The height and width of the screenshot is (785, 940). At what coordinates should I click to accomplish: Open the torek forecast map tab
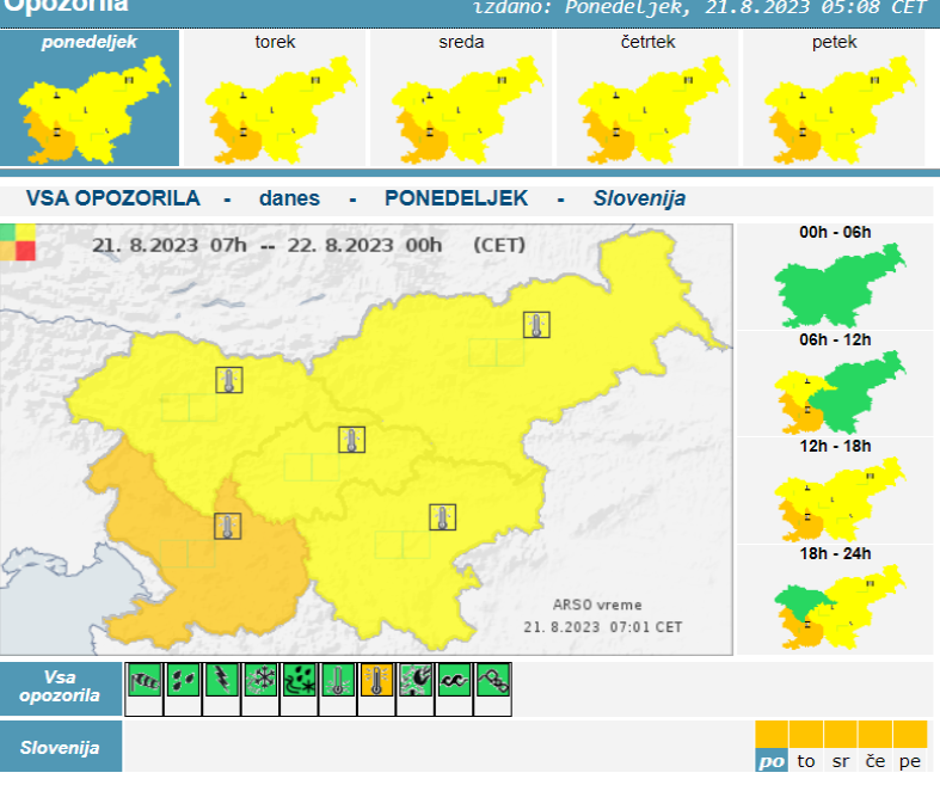tap(275, 98)
